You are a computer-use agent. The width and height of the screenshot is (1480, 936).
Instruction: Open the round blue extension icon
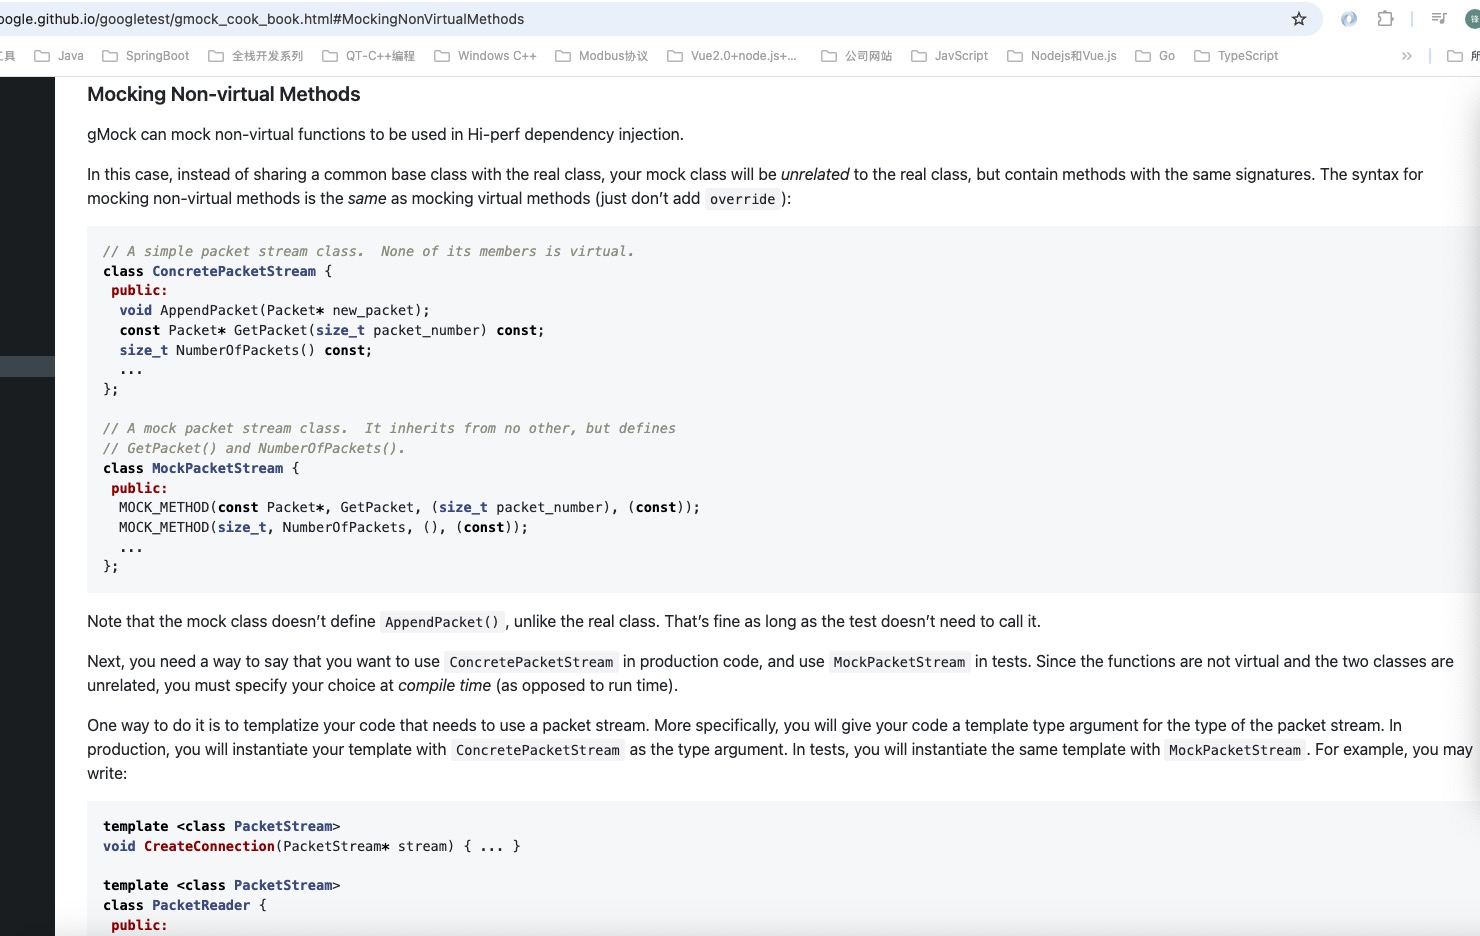[1349, 19]
